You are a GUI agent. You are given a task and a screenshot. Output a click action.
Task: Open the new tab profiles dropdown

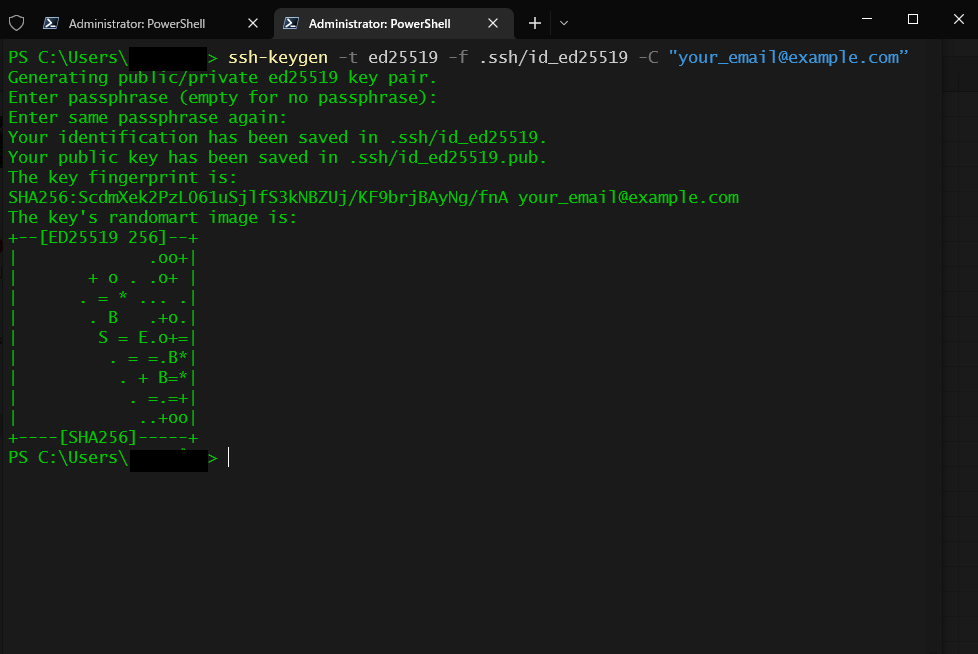coord(564,23)
